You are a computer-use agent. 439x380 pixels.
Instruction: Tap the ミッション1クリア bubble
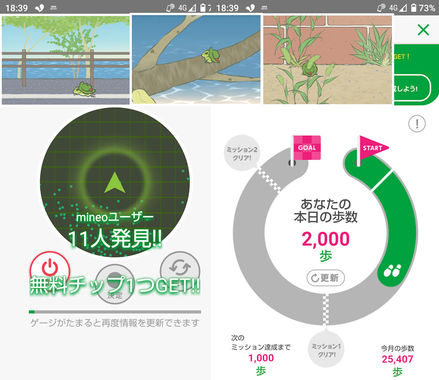326,350
